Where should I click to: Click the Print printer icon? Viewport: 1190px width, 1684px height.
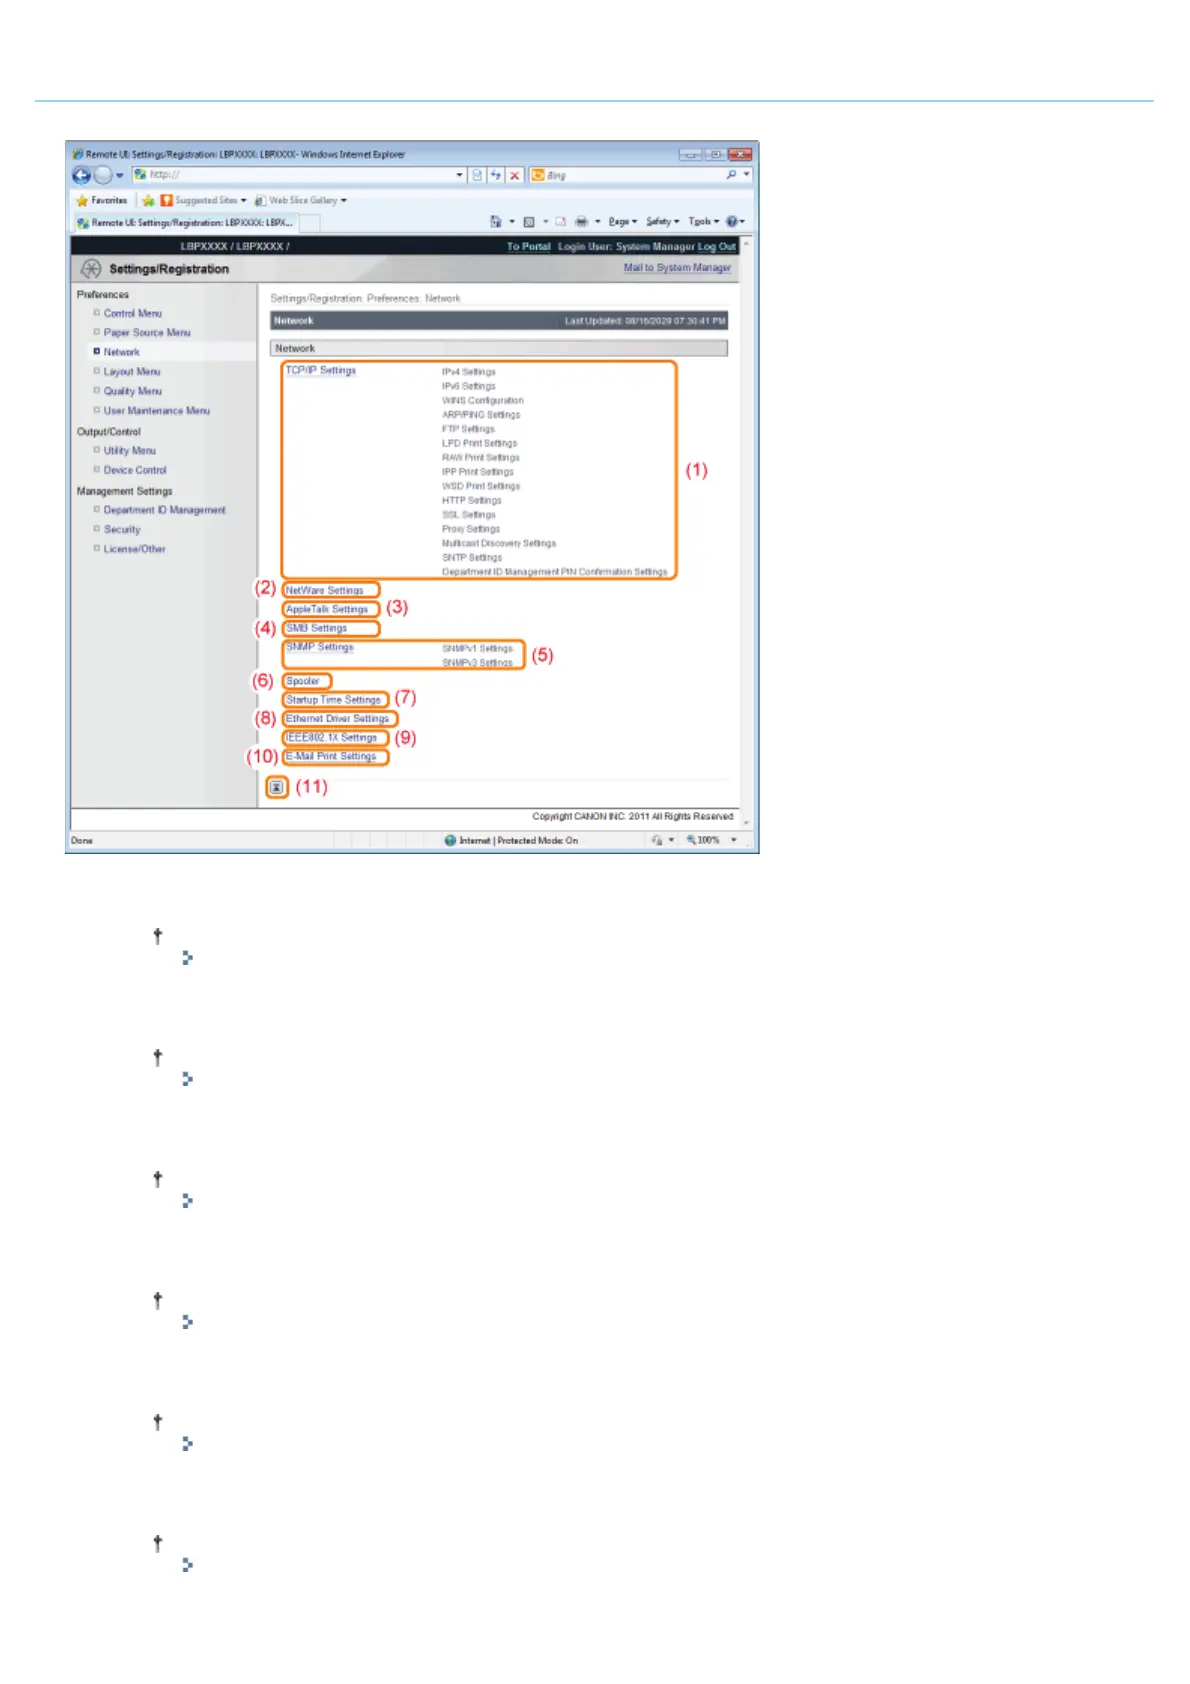click(x=581, y=222)
